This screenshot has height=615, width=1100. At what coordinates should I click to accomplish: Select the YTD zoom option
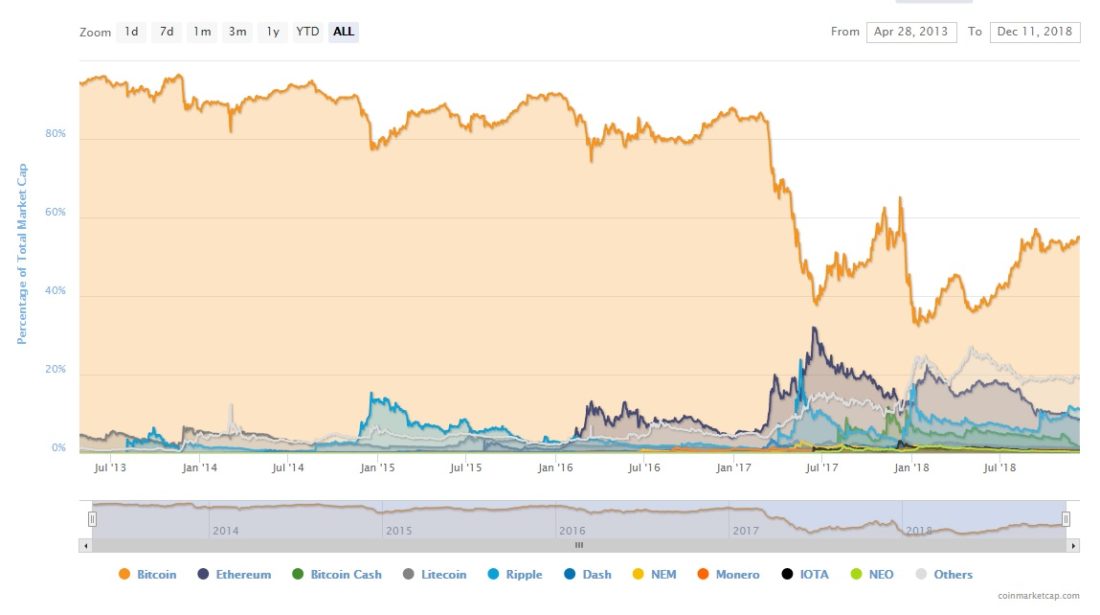[x=307, y=32]
